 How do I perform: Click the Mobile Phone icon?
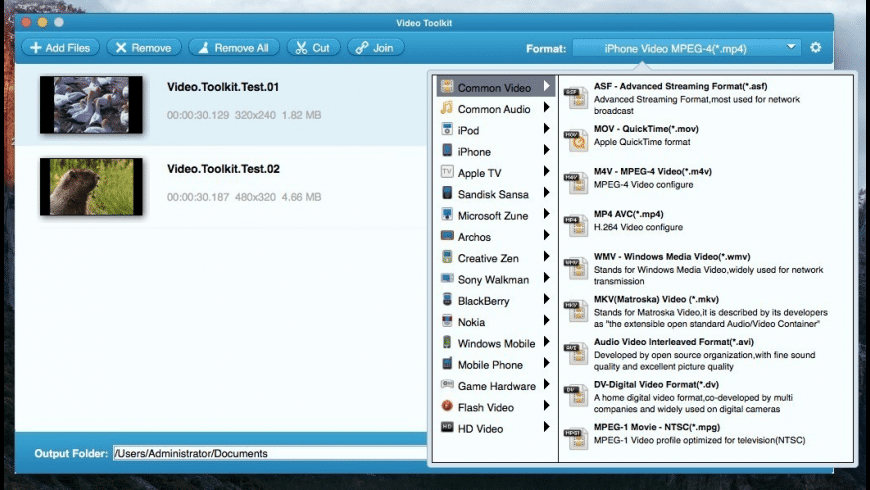[447, 363]
